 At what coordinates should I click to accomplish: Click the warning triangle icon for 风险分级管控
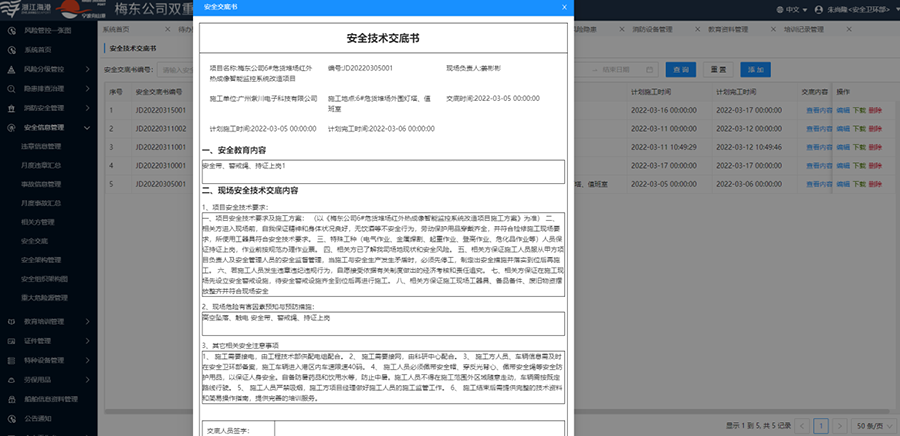(11, 69)
